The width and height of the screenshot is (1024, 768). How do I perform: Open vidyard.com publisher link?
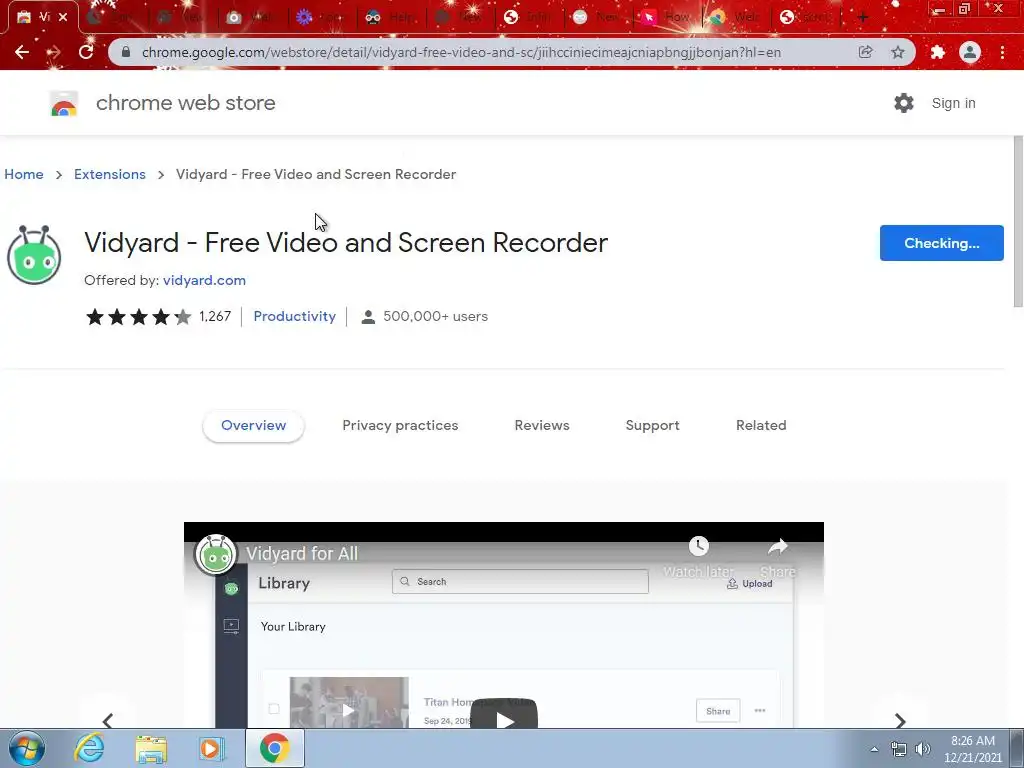[x=204, y=280]
